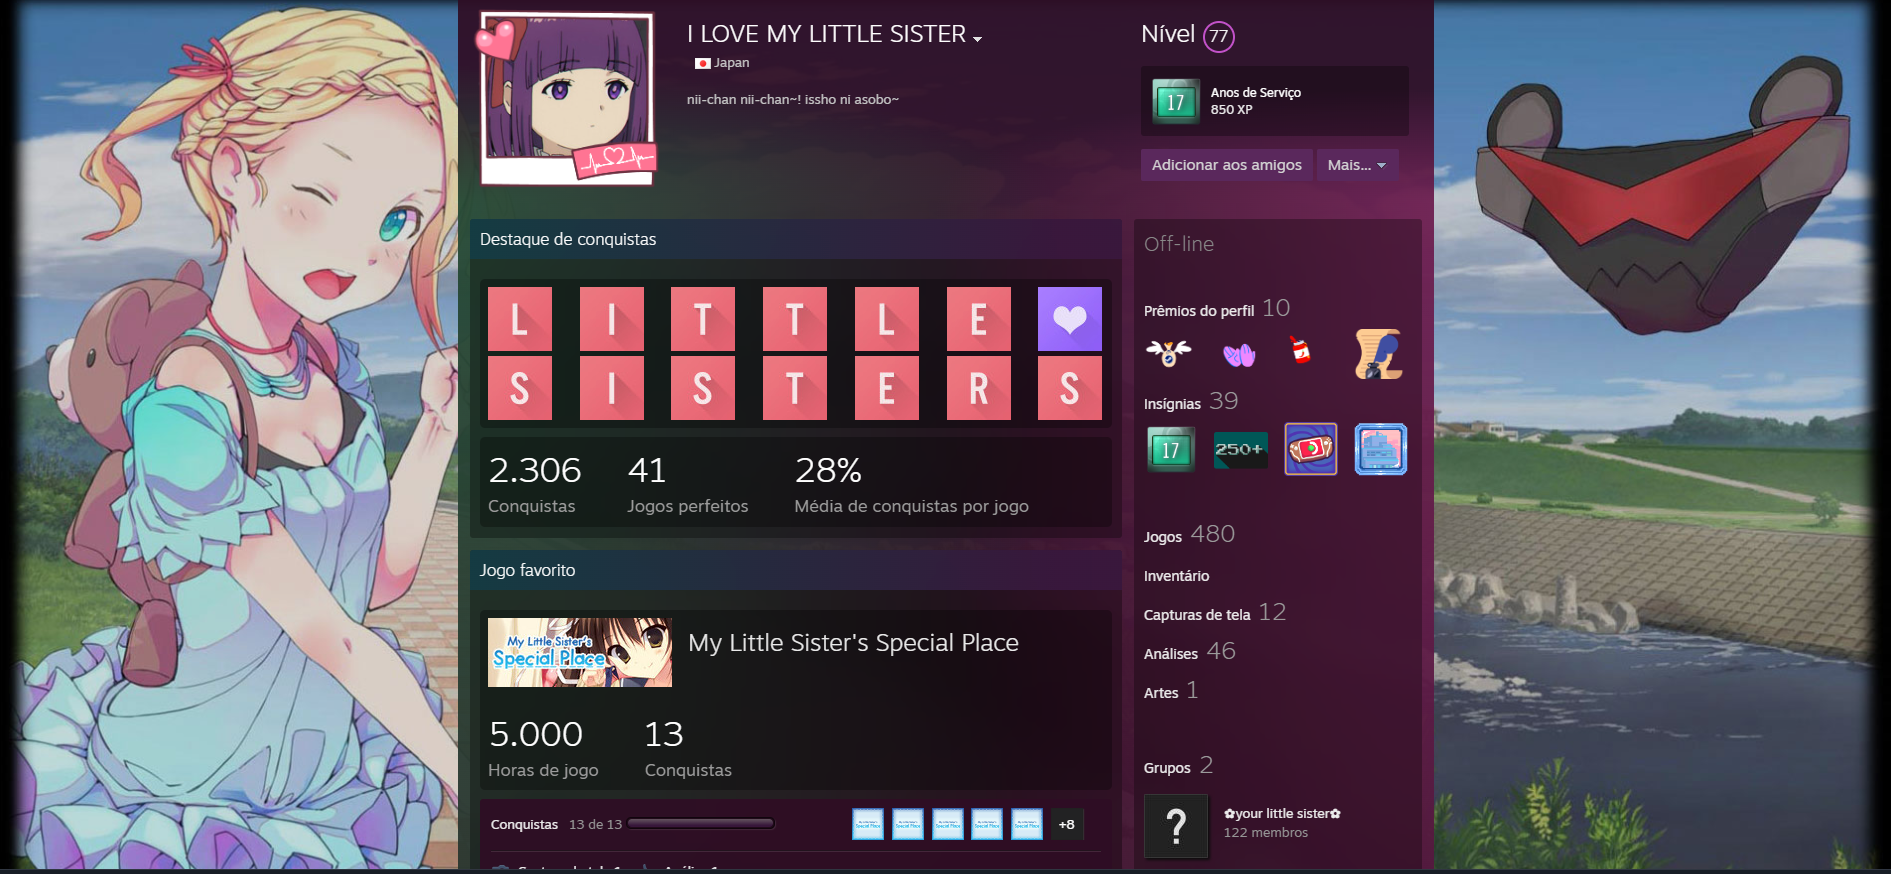Expand the +8 more achievements tile
This screenshot has width=1891, height=874.
[x=1067, y=824]
